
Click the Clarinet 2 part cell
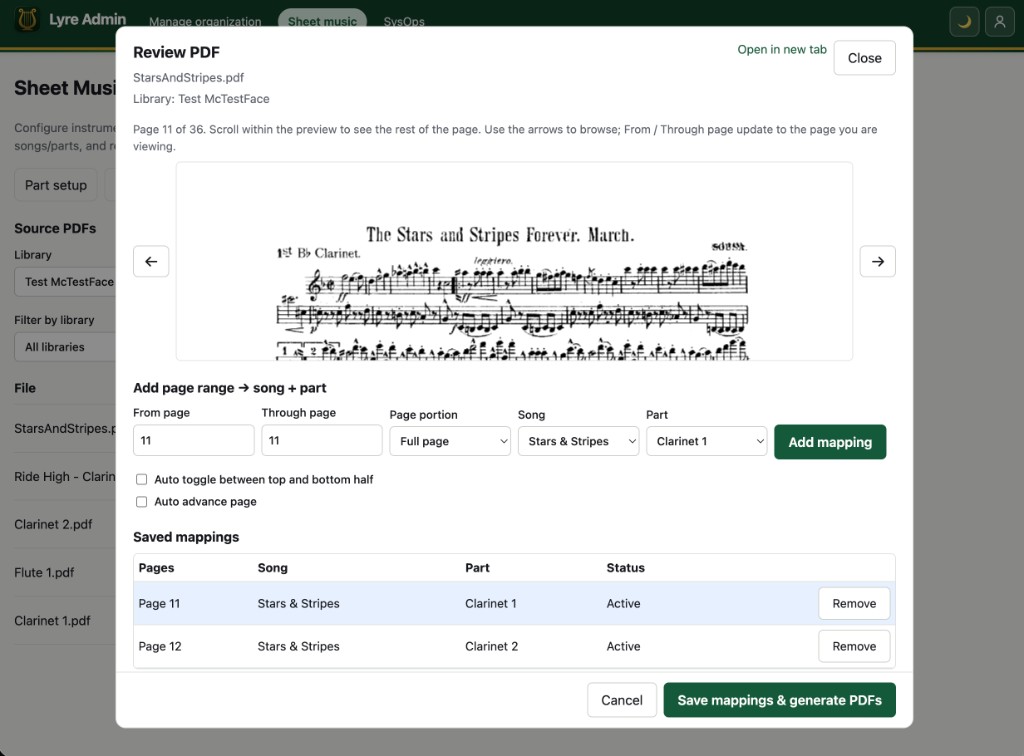click(491, 646)
